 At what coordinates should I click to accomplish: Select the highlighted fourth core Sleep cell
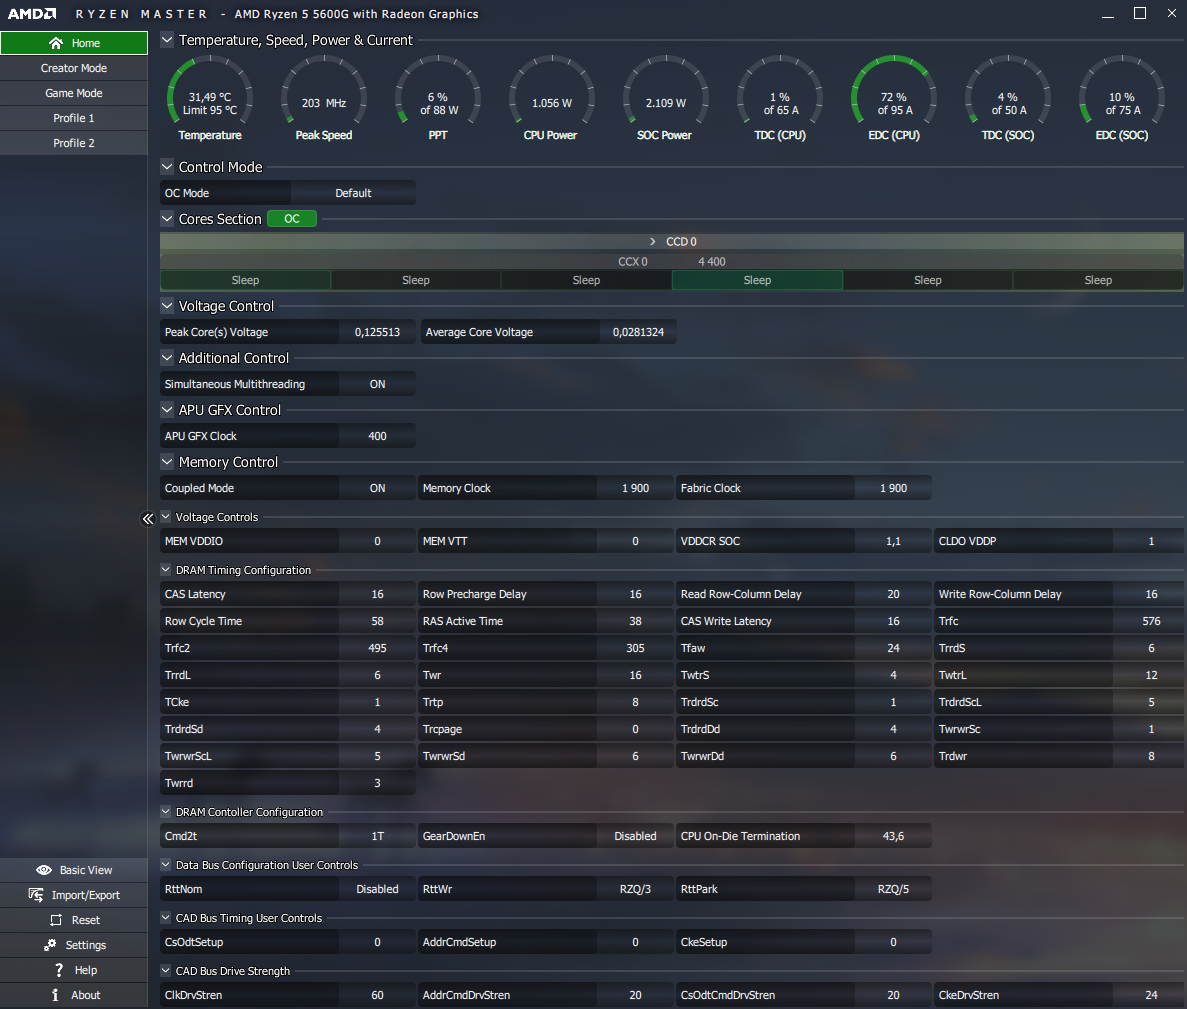(x=757, y=280)
